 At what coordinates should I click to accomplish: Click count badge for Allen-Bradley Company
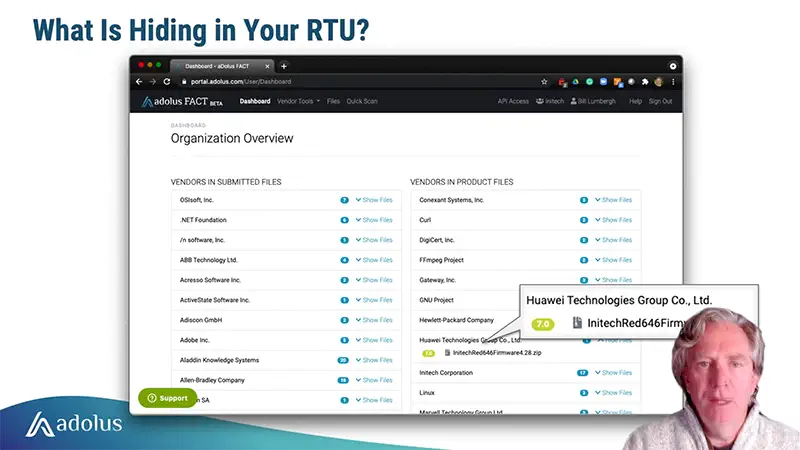343,380
